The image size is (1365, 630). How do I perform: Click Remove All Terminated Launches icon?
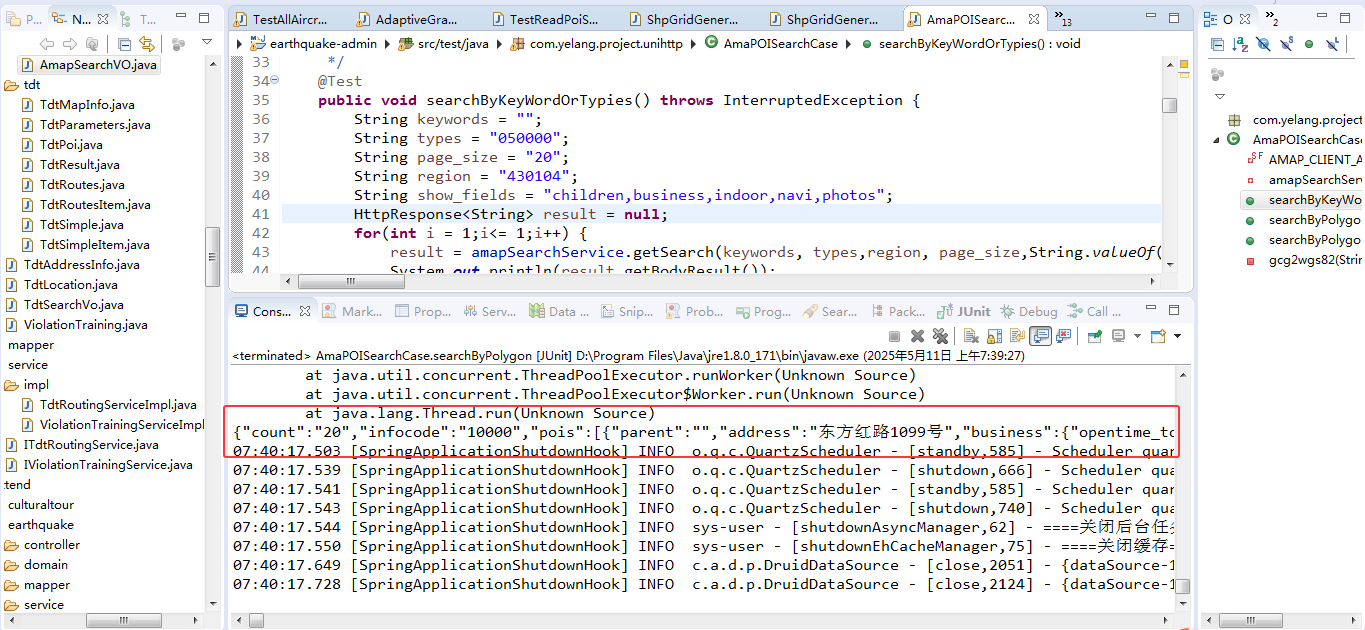coord(940,337)
